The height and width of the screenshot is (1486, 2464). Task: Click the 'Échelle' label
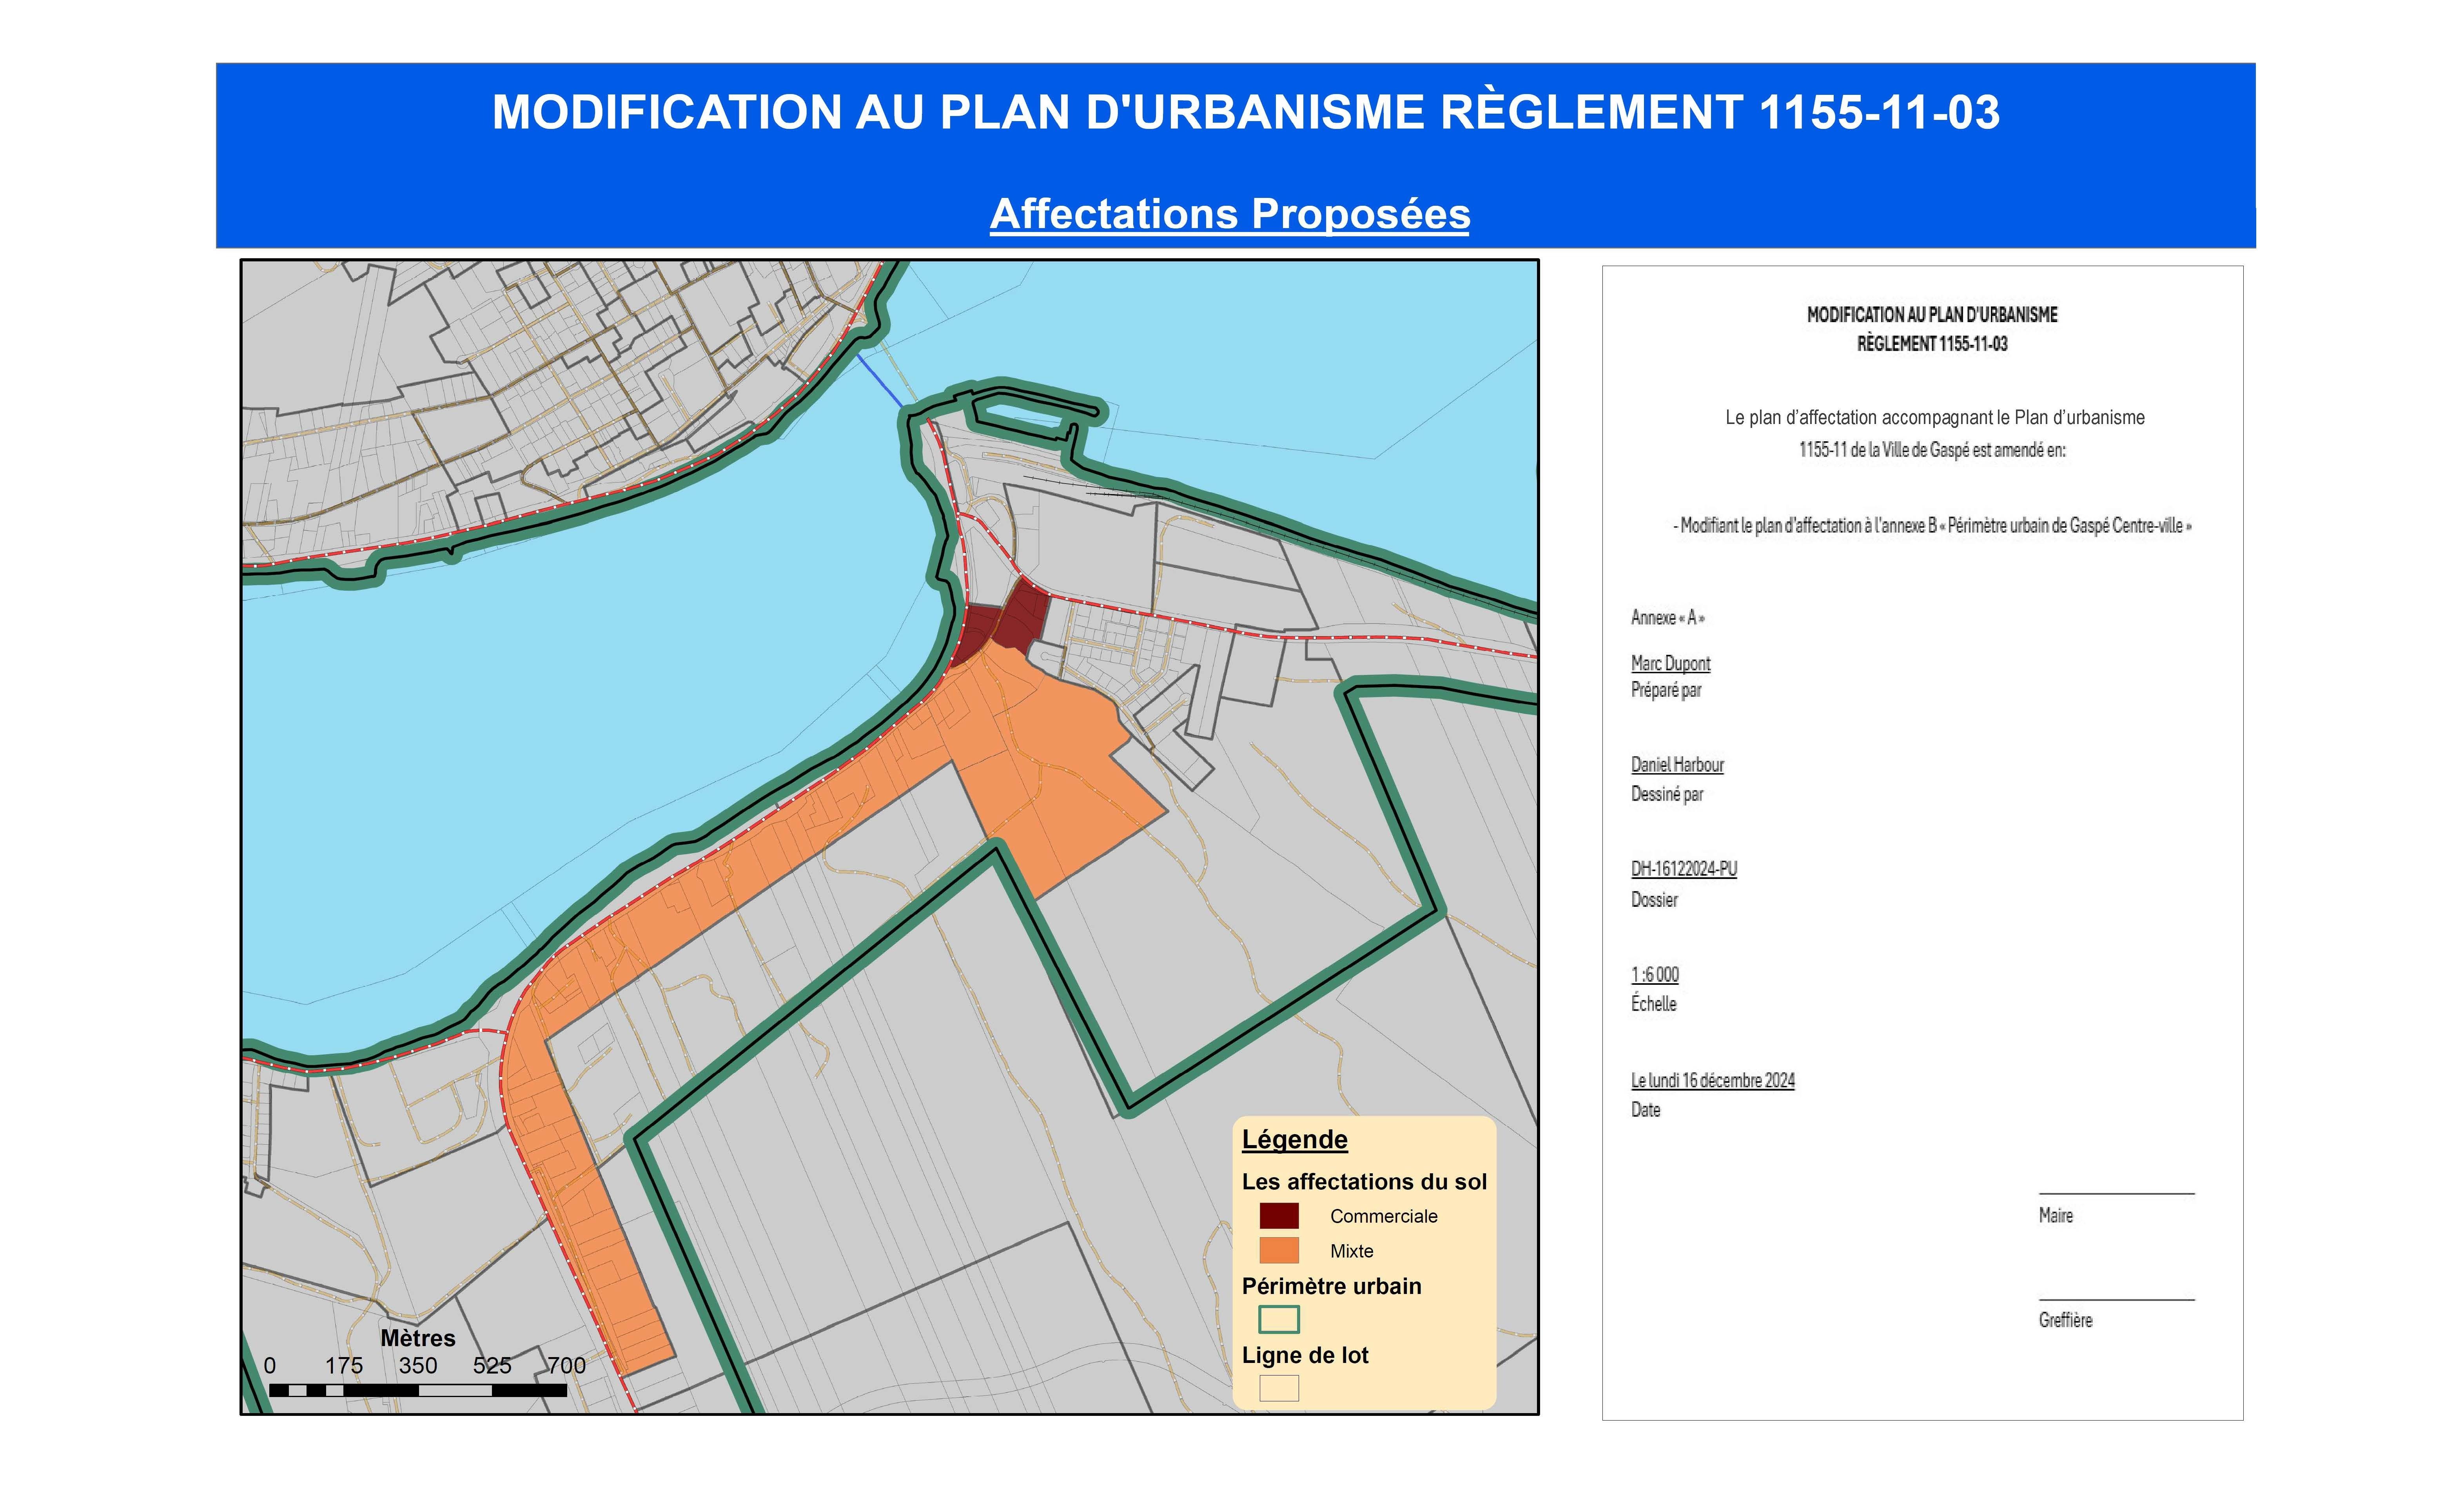point(1654,1003)
